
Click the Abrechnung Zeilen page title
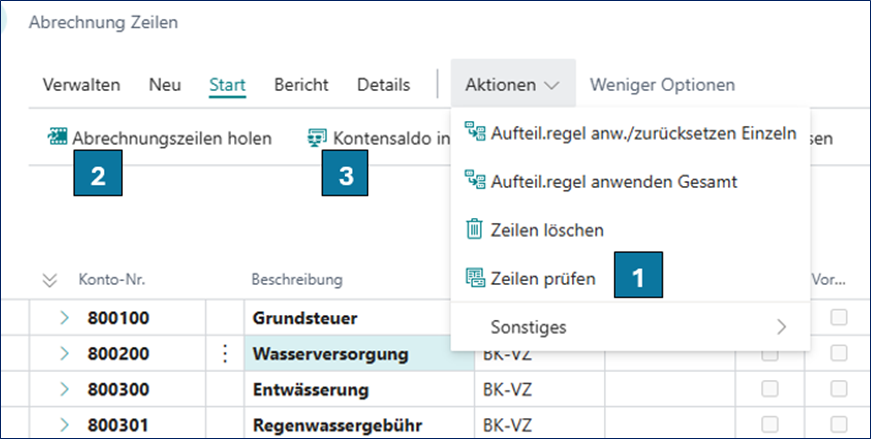[x=103, y=22]
